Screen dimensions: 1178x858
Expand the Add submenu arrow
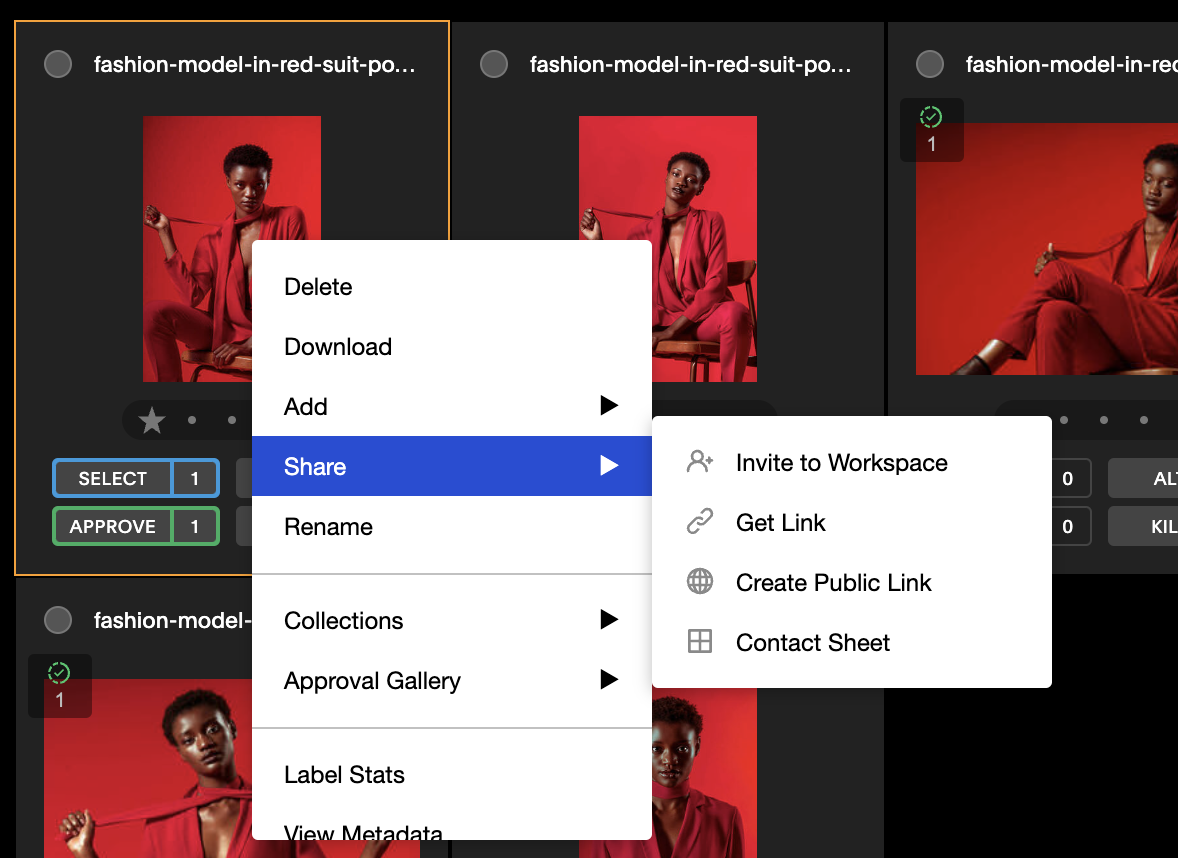coord(609,406)
